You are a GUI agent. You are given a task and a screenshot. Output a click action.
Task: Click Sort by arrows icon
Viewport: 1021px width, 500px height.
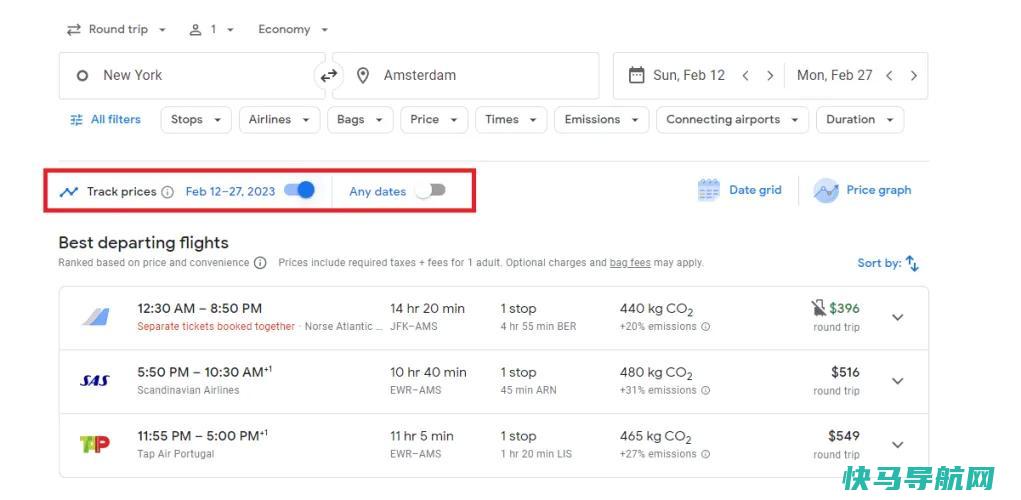coord(912,263)
